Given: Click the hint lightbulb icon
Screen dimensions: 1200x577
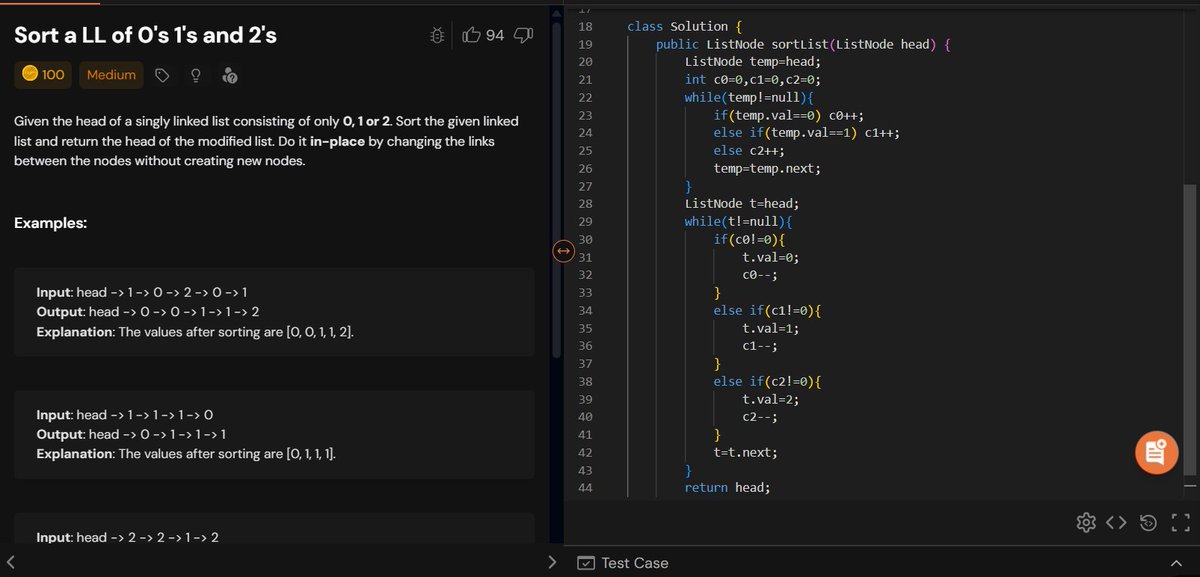Looking at the screenshot, I should 195,74.
